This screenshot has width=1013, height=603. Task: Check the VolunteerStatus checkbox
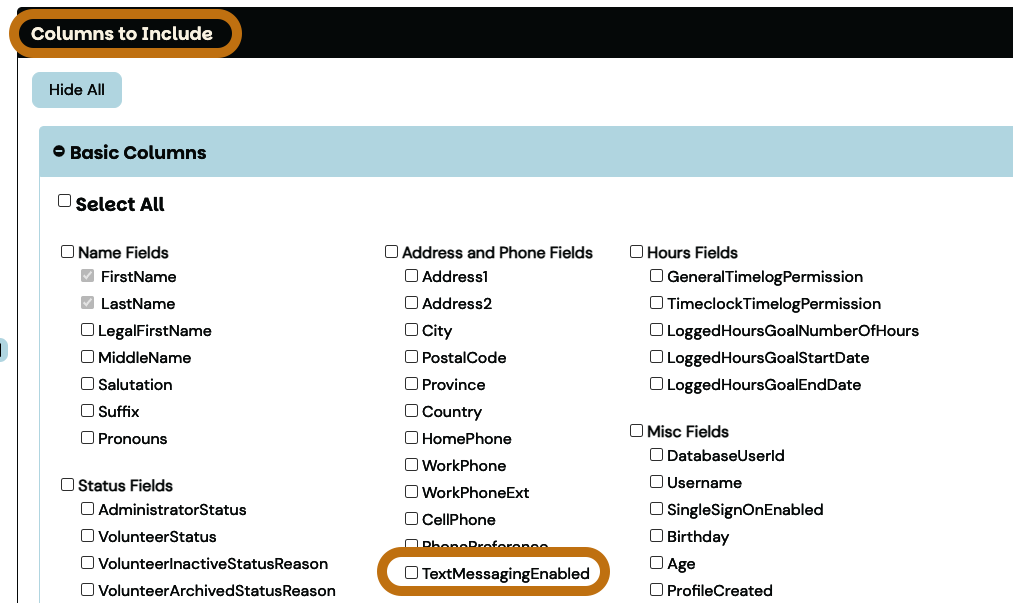[x=88, y=536]
